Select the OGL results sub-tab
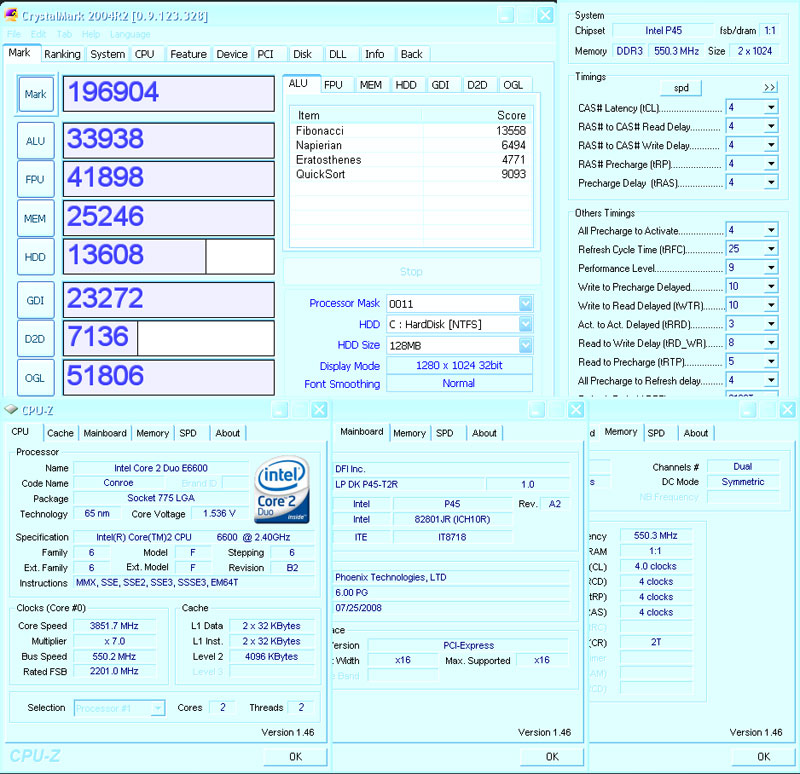This screenshot has width=800, height=774. point(513,85)
